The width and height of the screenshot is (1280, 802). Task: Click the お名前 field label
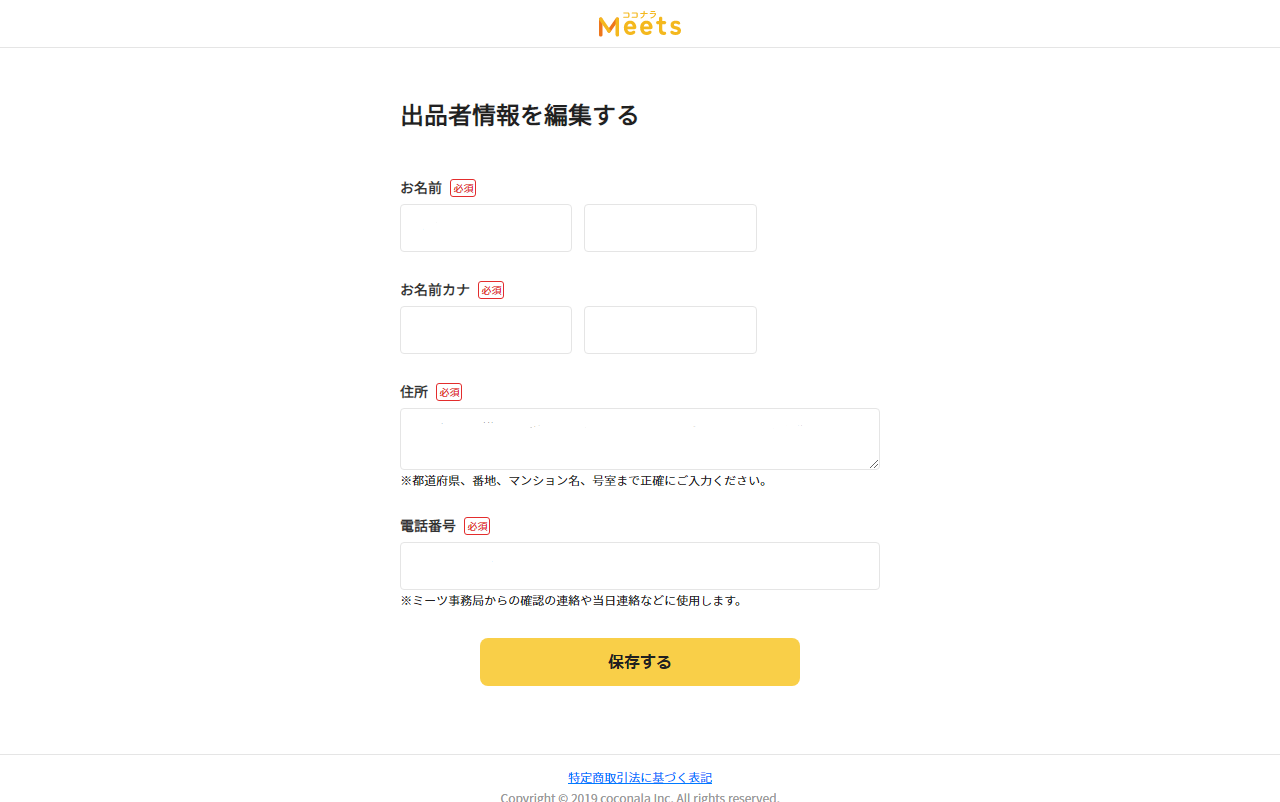point(421,188)
